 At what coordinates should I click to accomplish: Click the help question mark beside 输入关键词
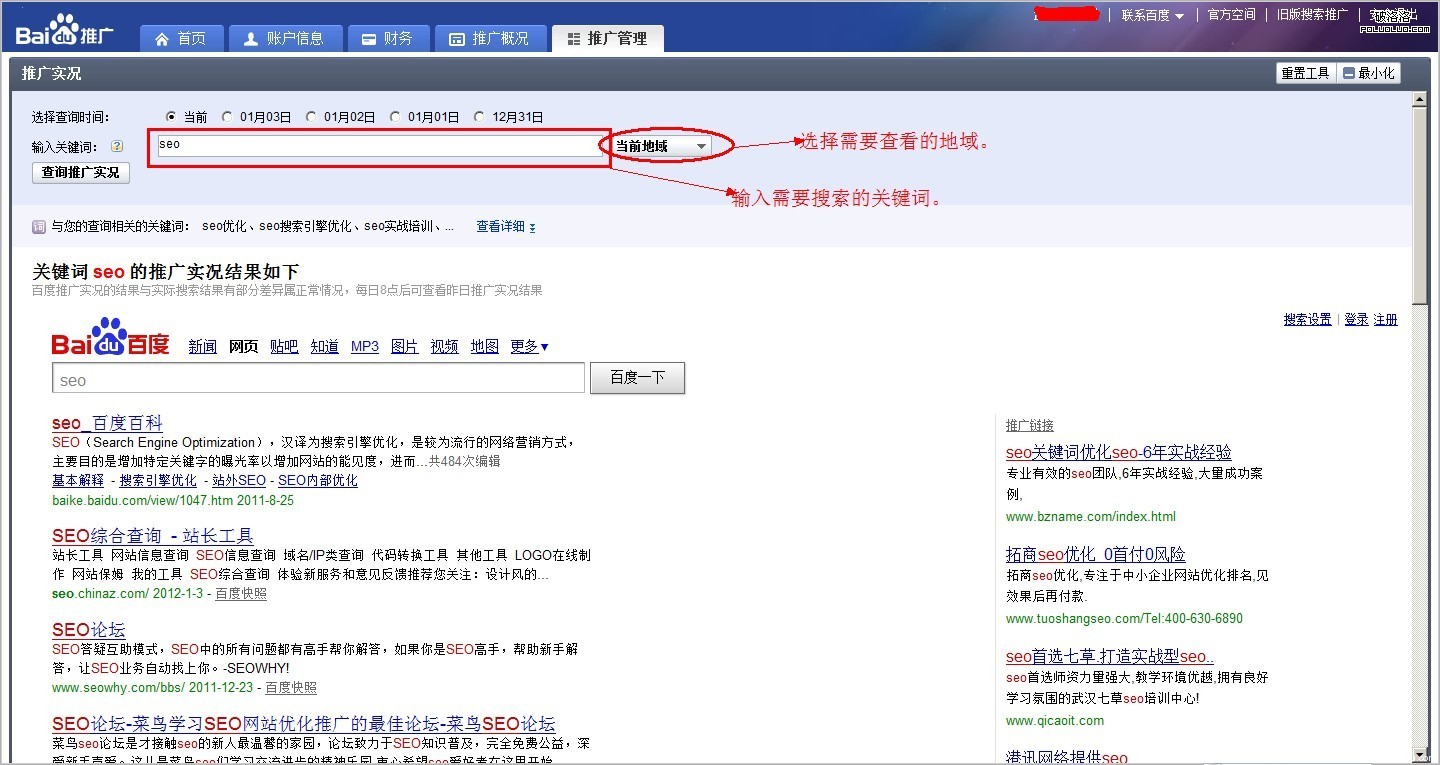(117, 146)
